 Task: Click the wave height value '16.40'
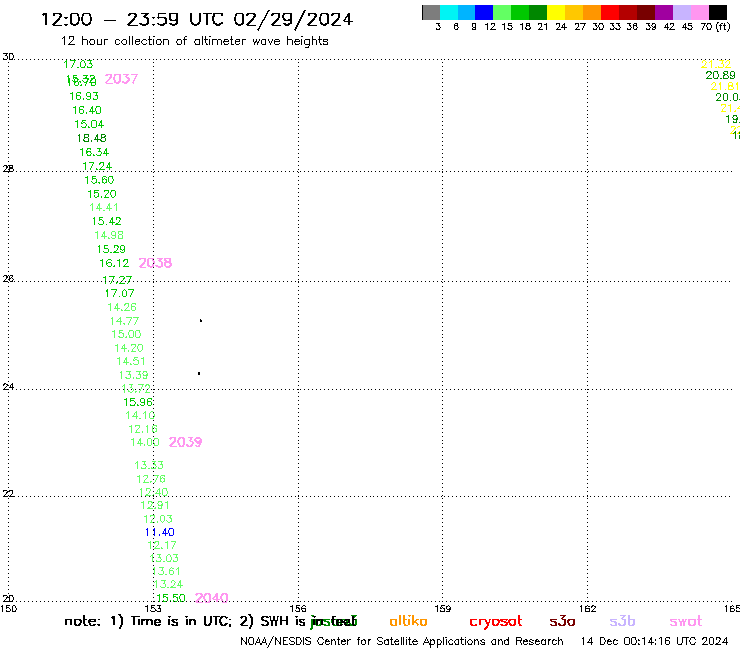pyautogui.click(x=87, y=110)
